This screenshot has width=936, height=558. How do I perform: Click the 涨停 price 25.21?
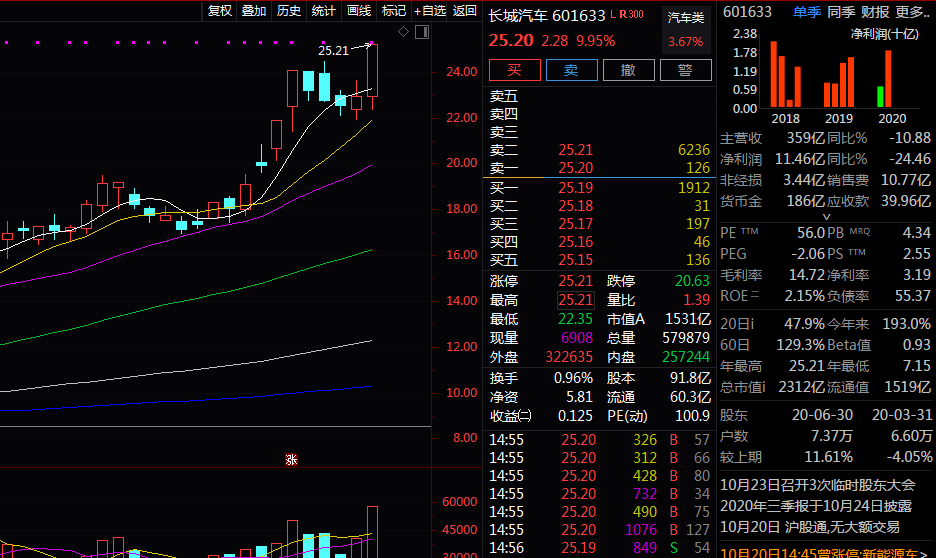[575, 280]
